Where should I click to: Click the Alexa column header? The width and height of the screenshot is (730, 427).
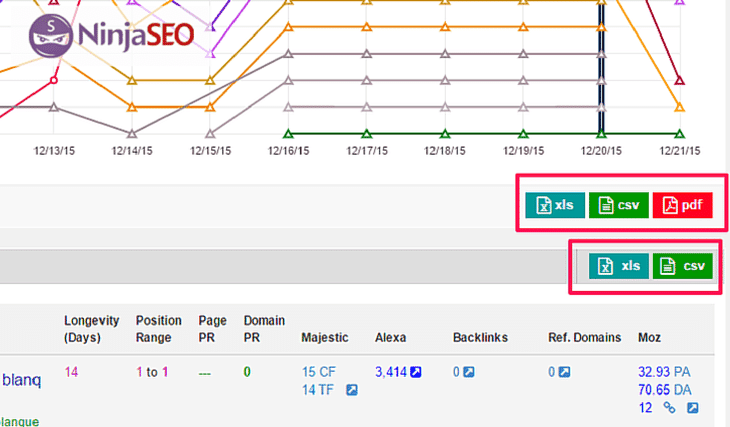[391, 338]
